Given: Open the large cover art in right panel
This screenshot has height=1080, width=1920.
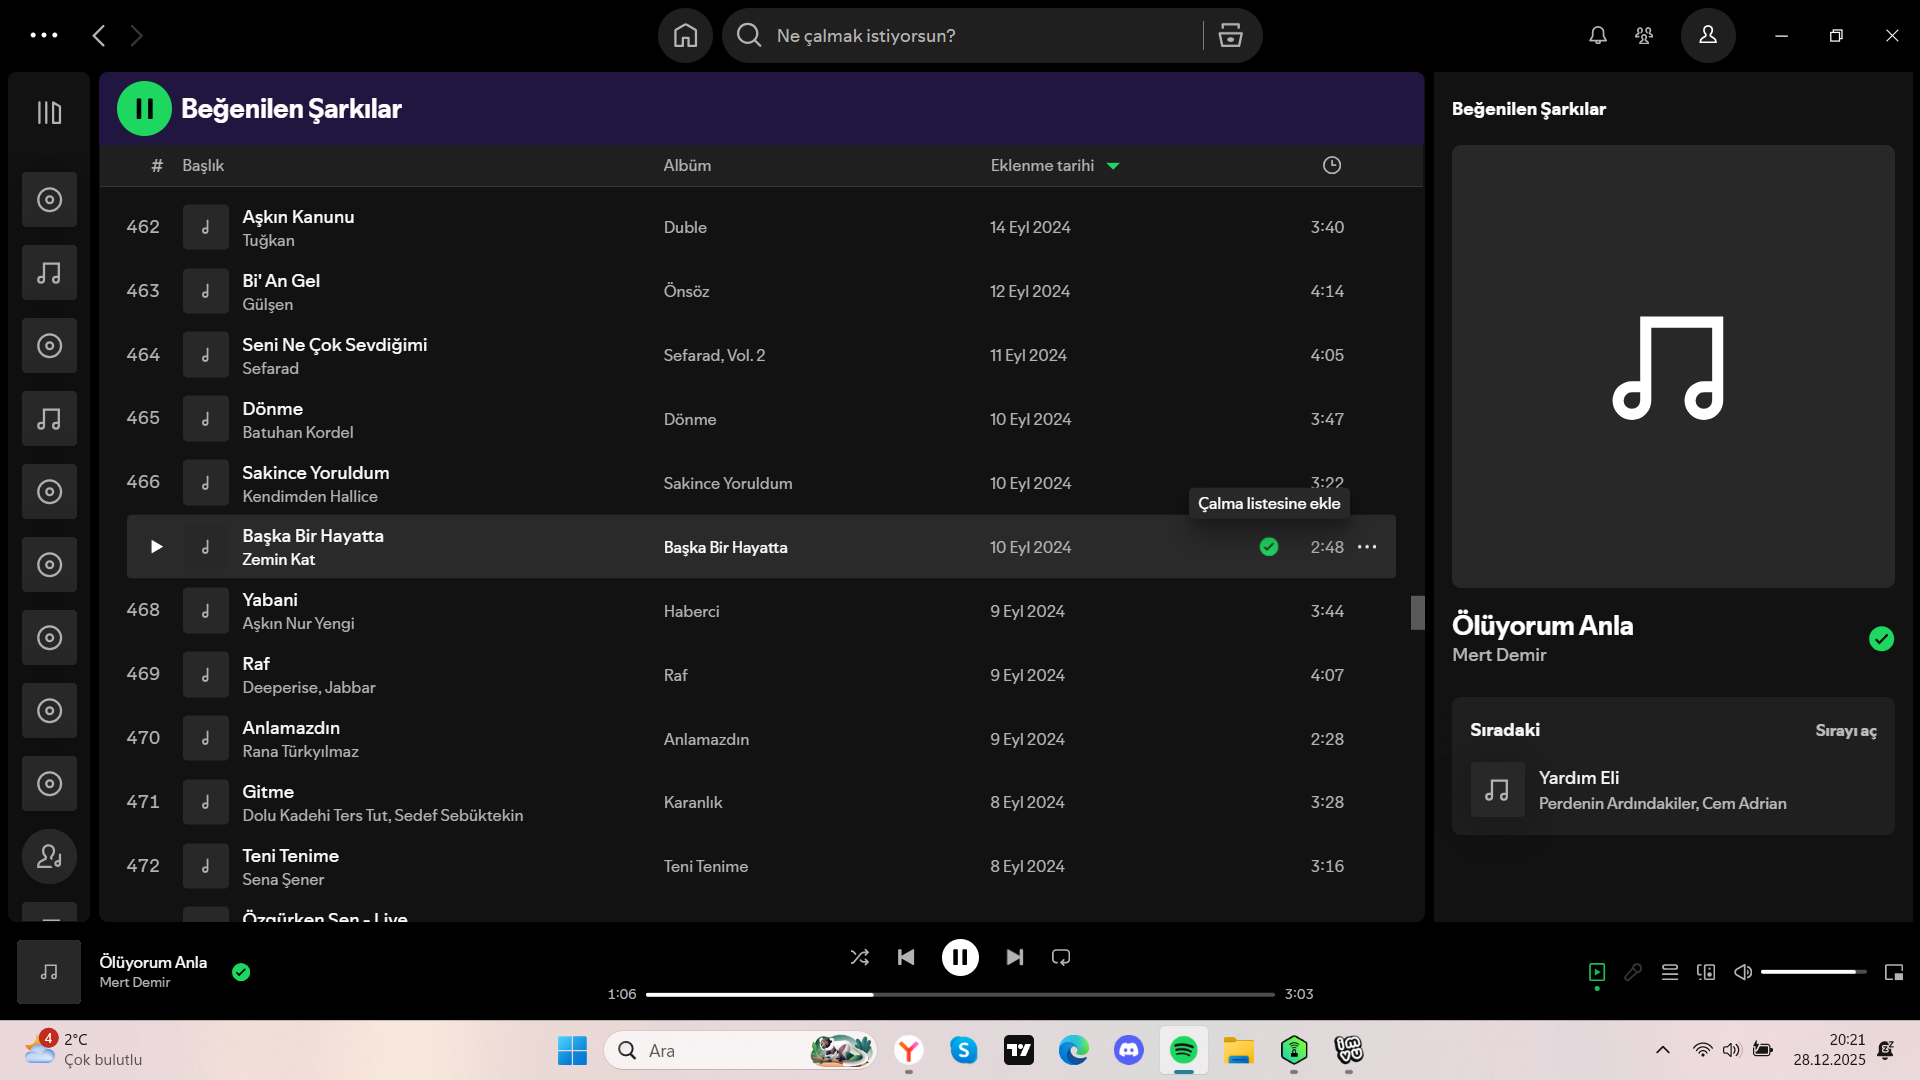Looking at the screenshot, I should [x=1673, y=366].
